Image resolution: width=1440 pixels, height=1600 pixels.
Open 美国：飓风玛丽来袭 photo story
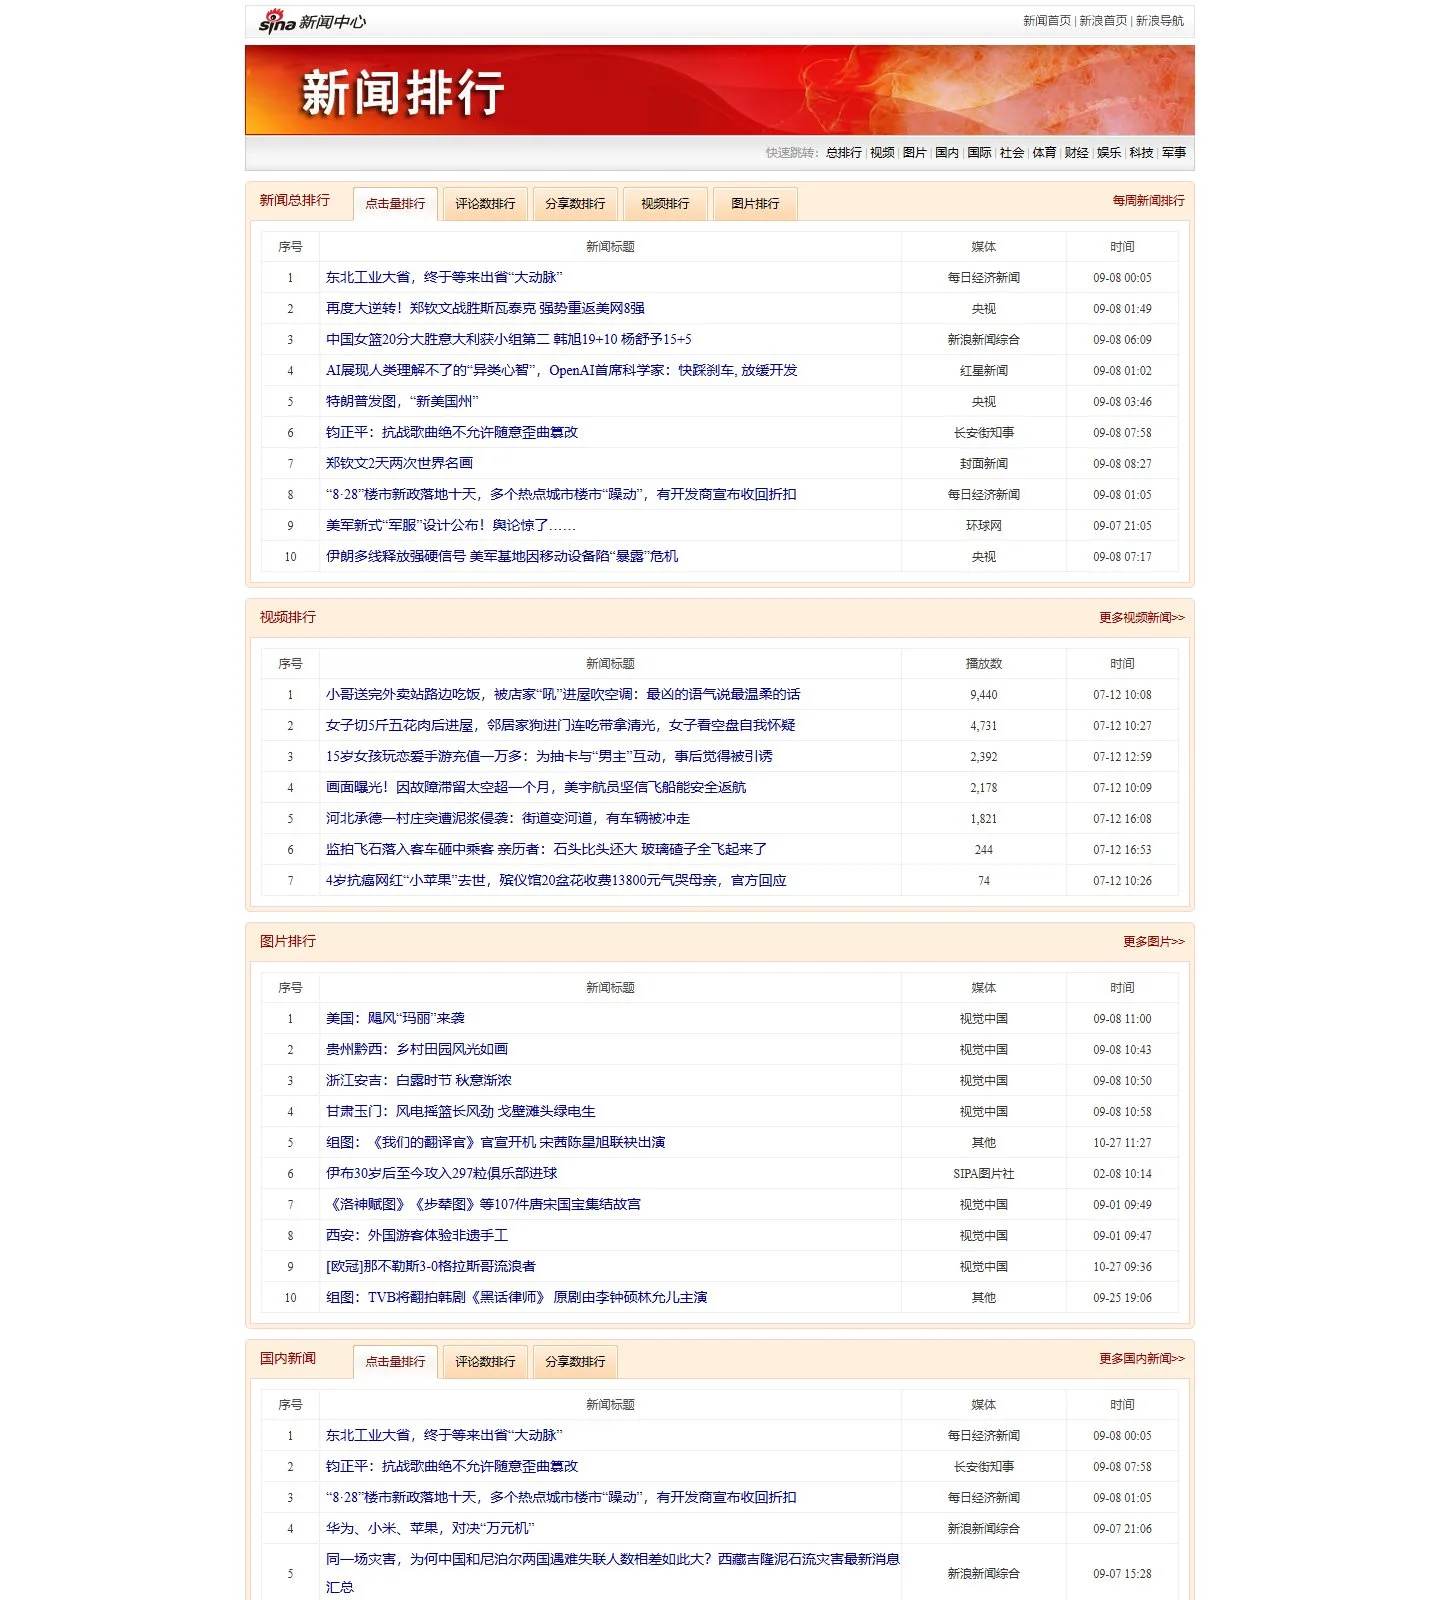(x=395, y=1018)
